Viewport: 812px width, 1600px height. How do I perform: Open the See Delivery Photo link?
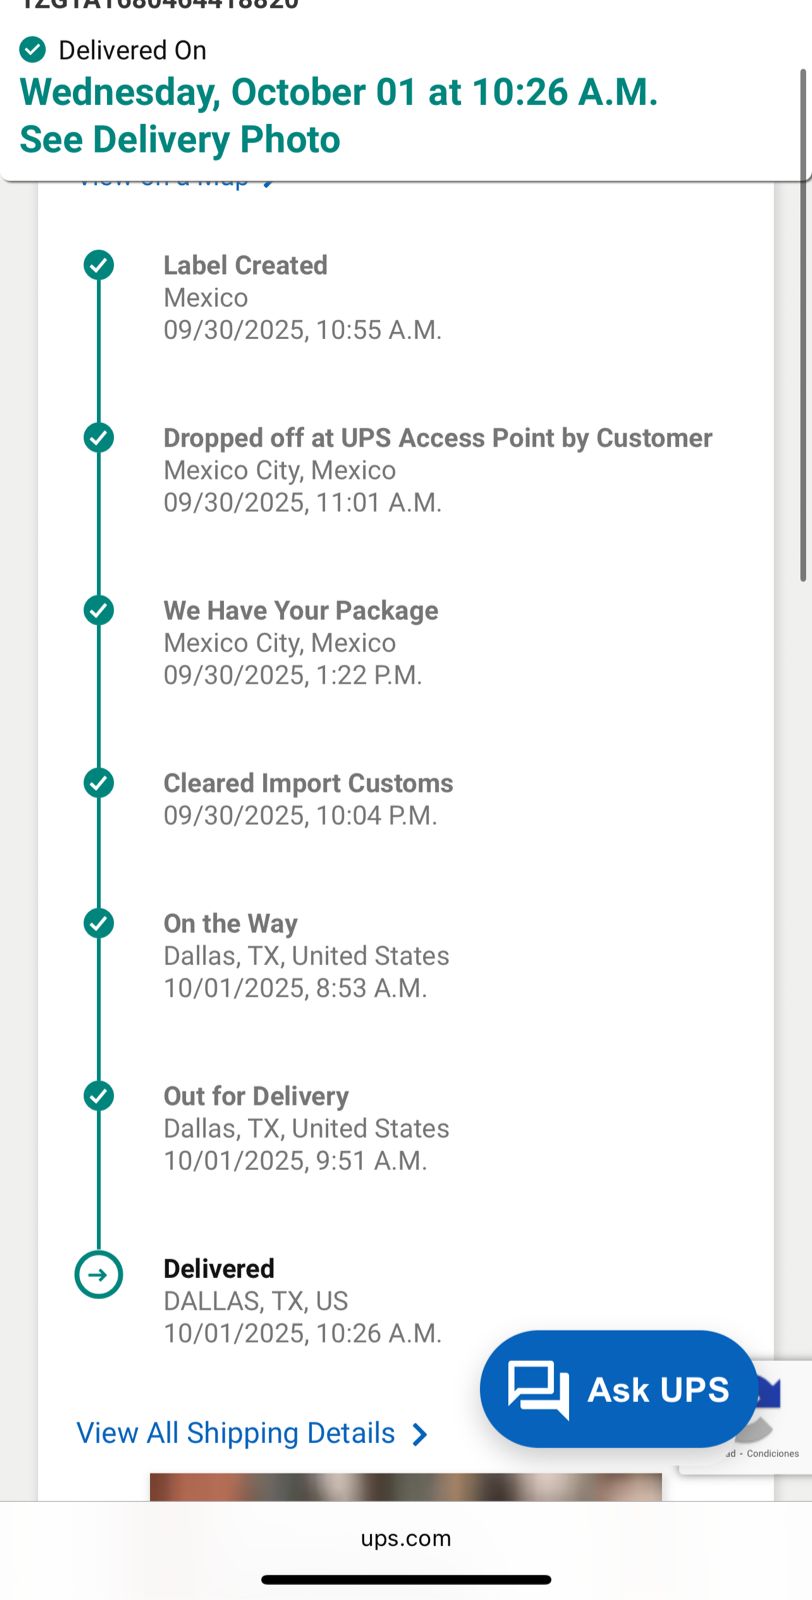[180, 140]
